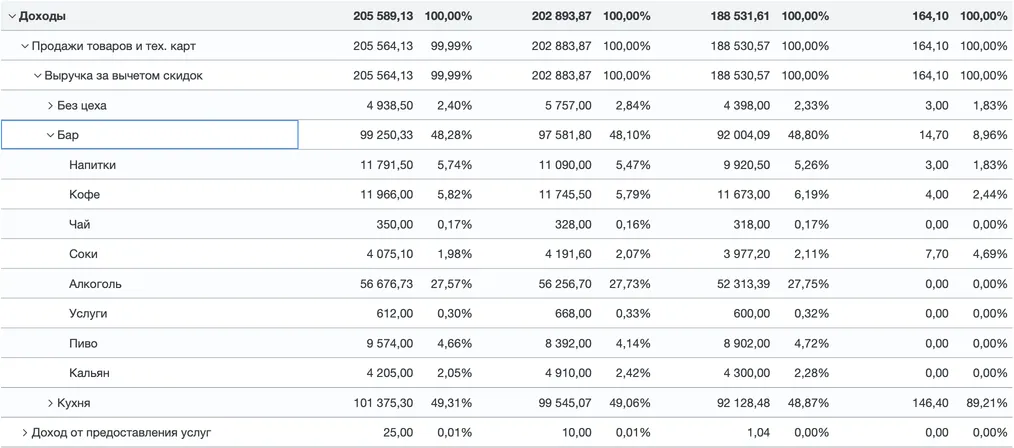Expand Доход от предоставления услуг chevron
The width and height of the screenshot is (1014, 448).
(25, 433)
